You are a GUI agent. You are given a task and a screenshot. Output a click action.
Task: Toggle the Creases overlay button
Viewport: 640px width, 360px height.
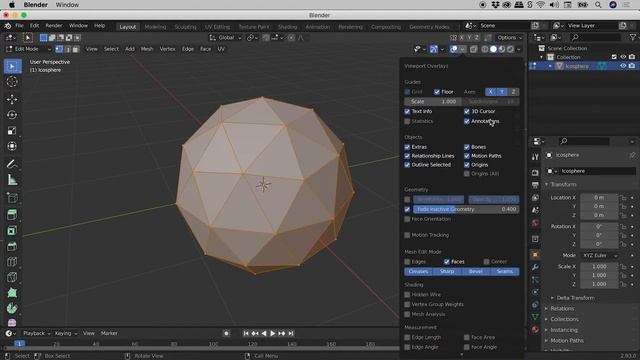(418, 271)
